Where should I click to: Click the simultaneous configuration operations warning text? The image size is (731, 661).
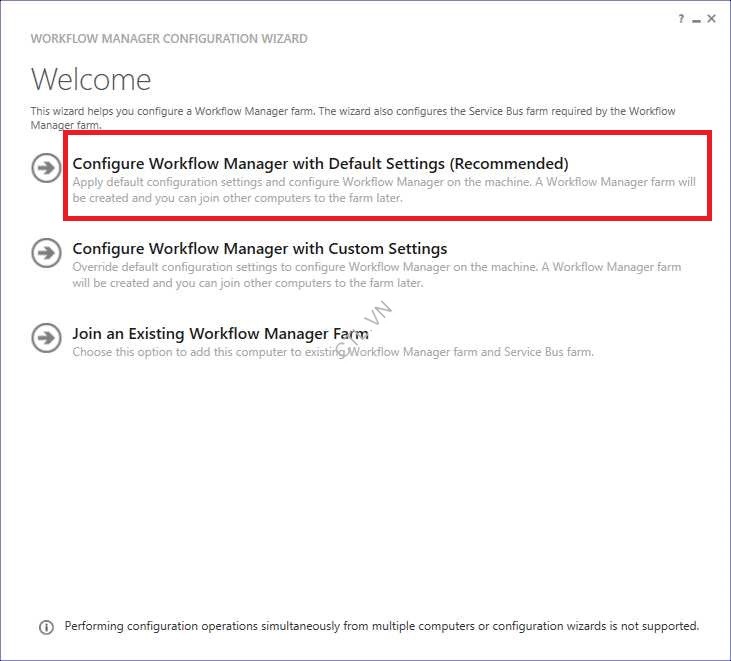(382, 627)
